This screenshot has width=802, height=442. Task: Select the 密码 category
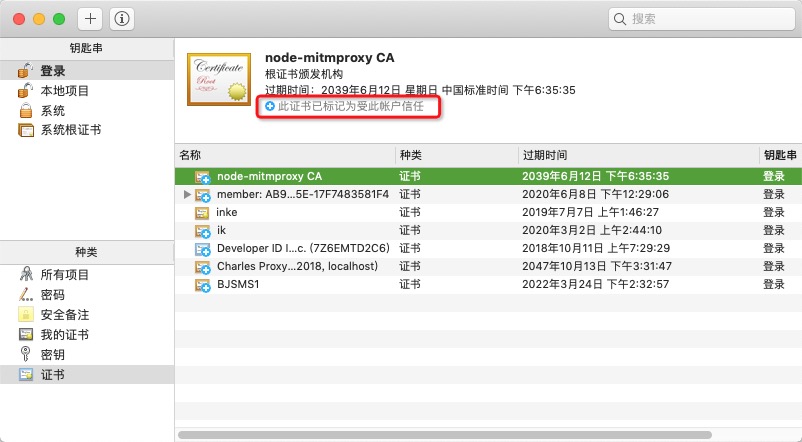[87, 295]
